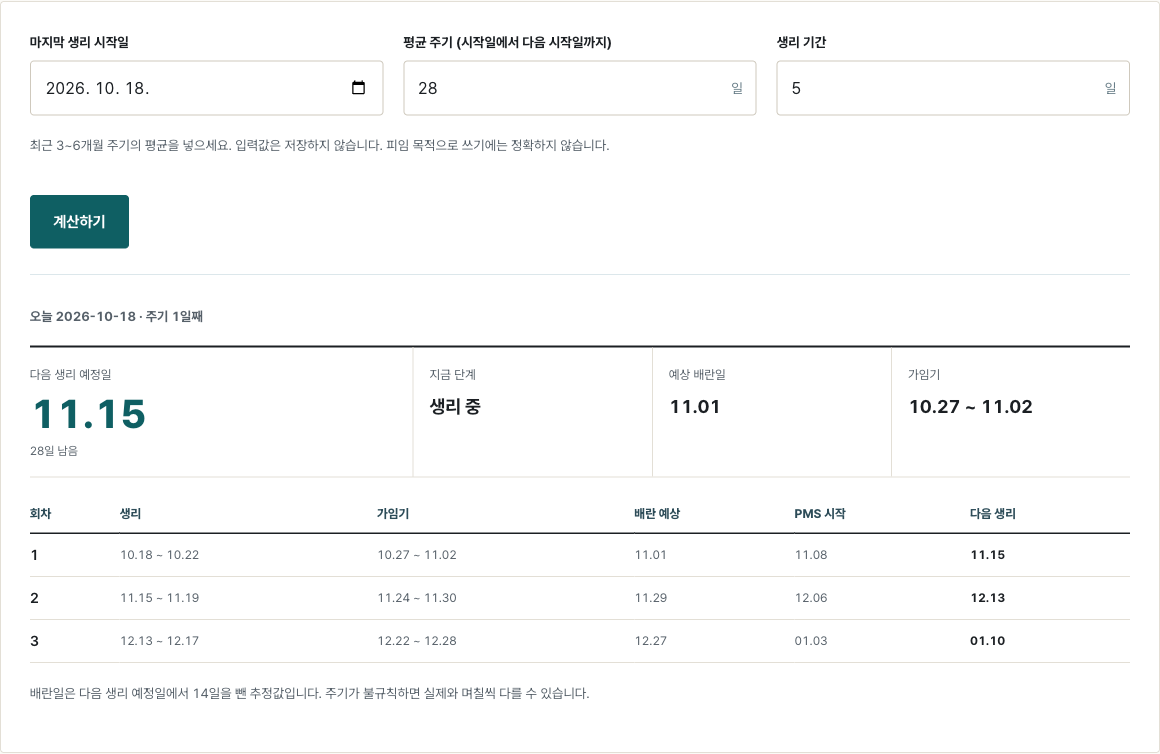
Task: Click the 생리 column header
Action: coord(130,514)
